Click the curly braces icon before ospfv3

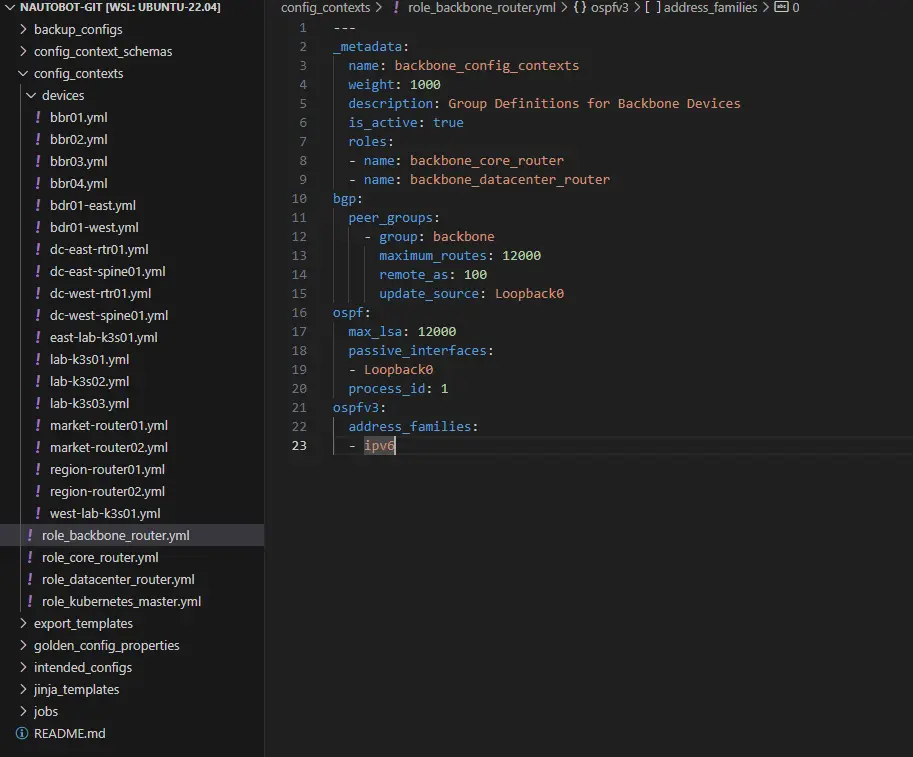click(x=579, y=8)
